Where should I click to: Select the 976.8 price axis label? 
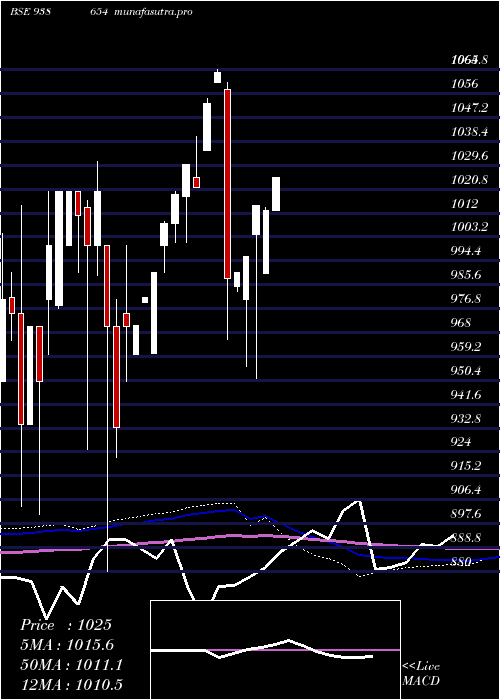pyautogui.click(x=466, y=299)
